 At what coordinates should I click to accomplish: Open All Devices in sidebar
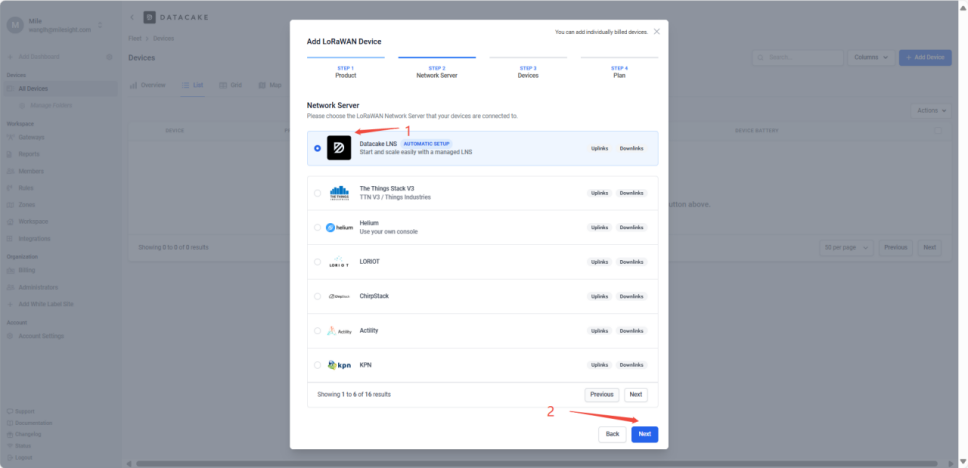(59, 89)
